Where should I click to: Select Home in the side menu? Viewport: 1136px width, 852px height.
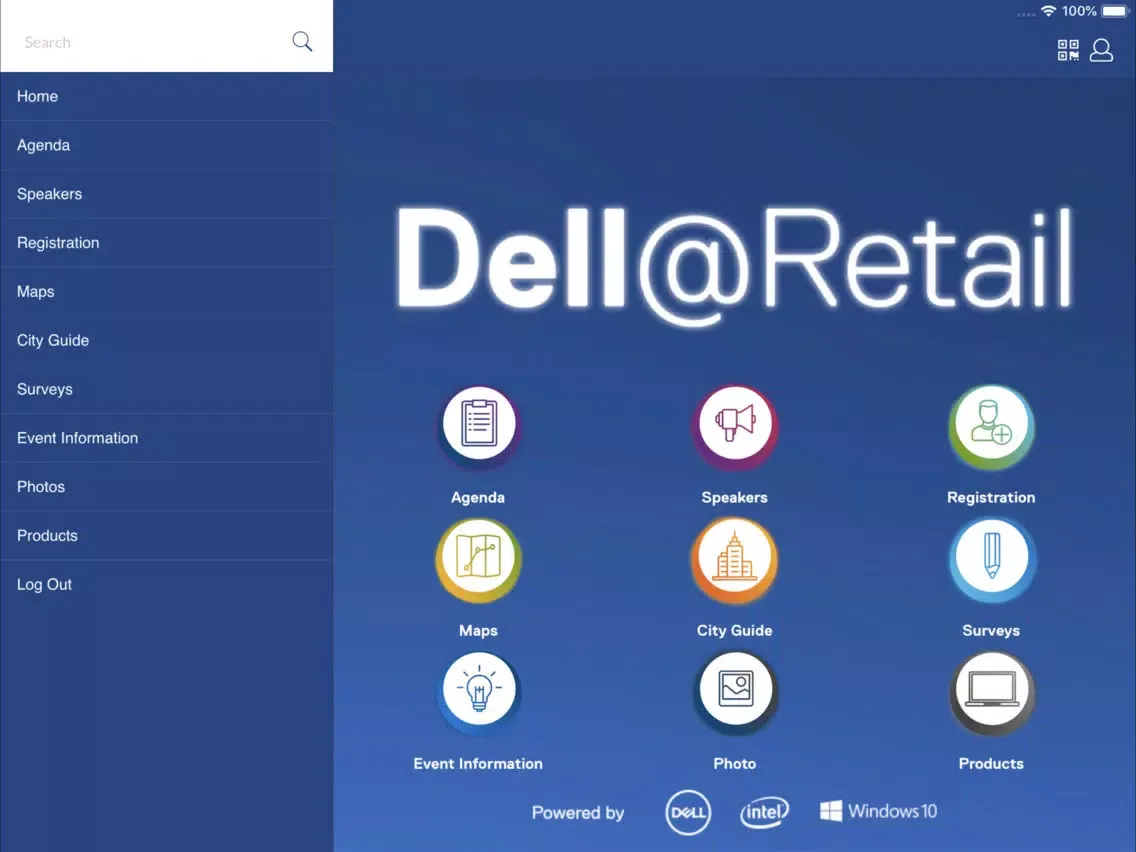(x=167, y=96)
